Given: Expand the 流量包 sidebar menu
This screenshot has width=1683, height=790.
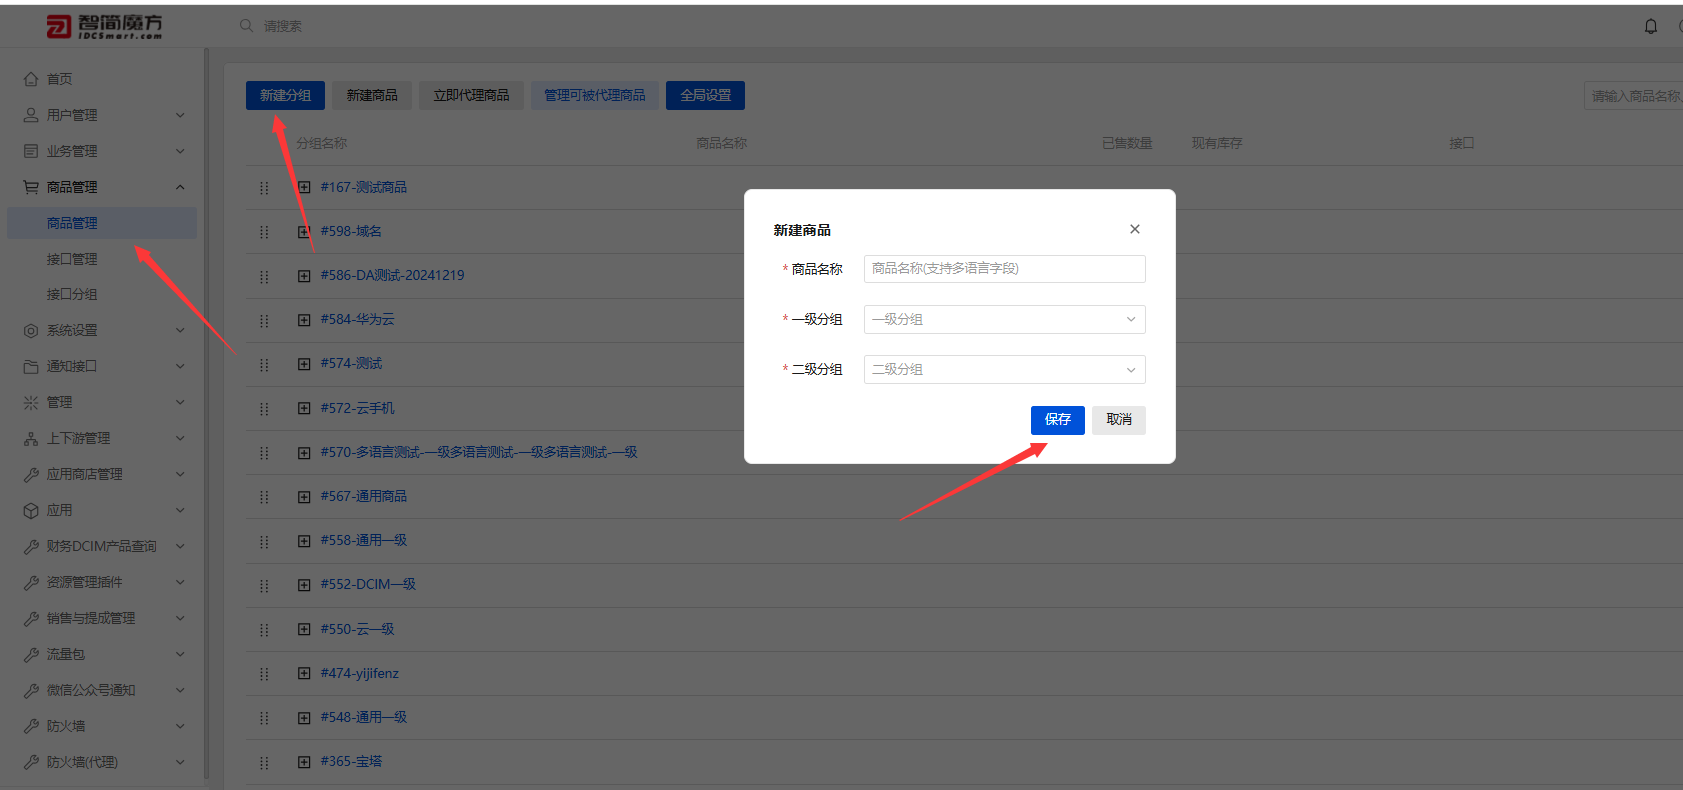Looking at the screenshot, I should point(180,654).
